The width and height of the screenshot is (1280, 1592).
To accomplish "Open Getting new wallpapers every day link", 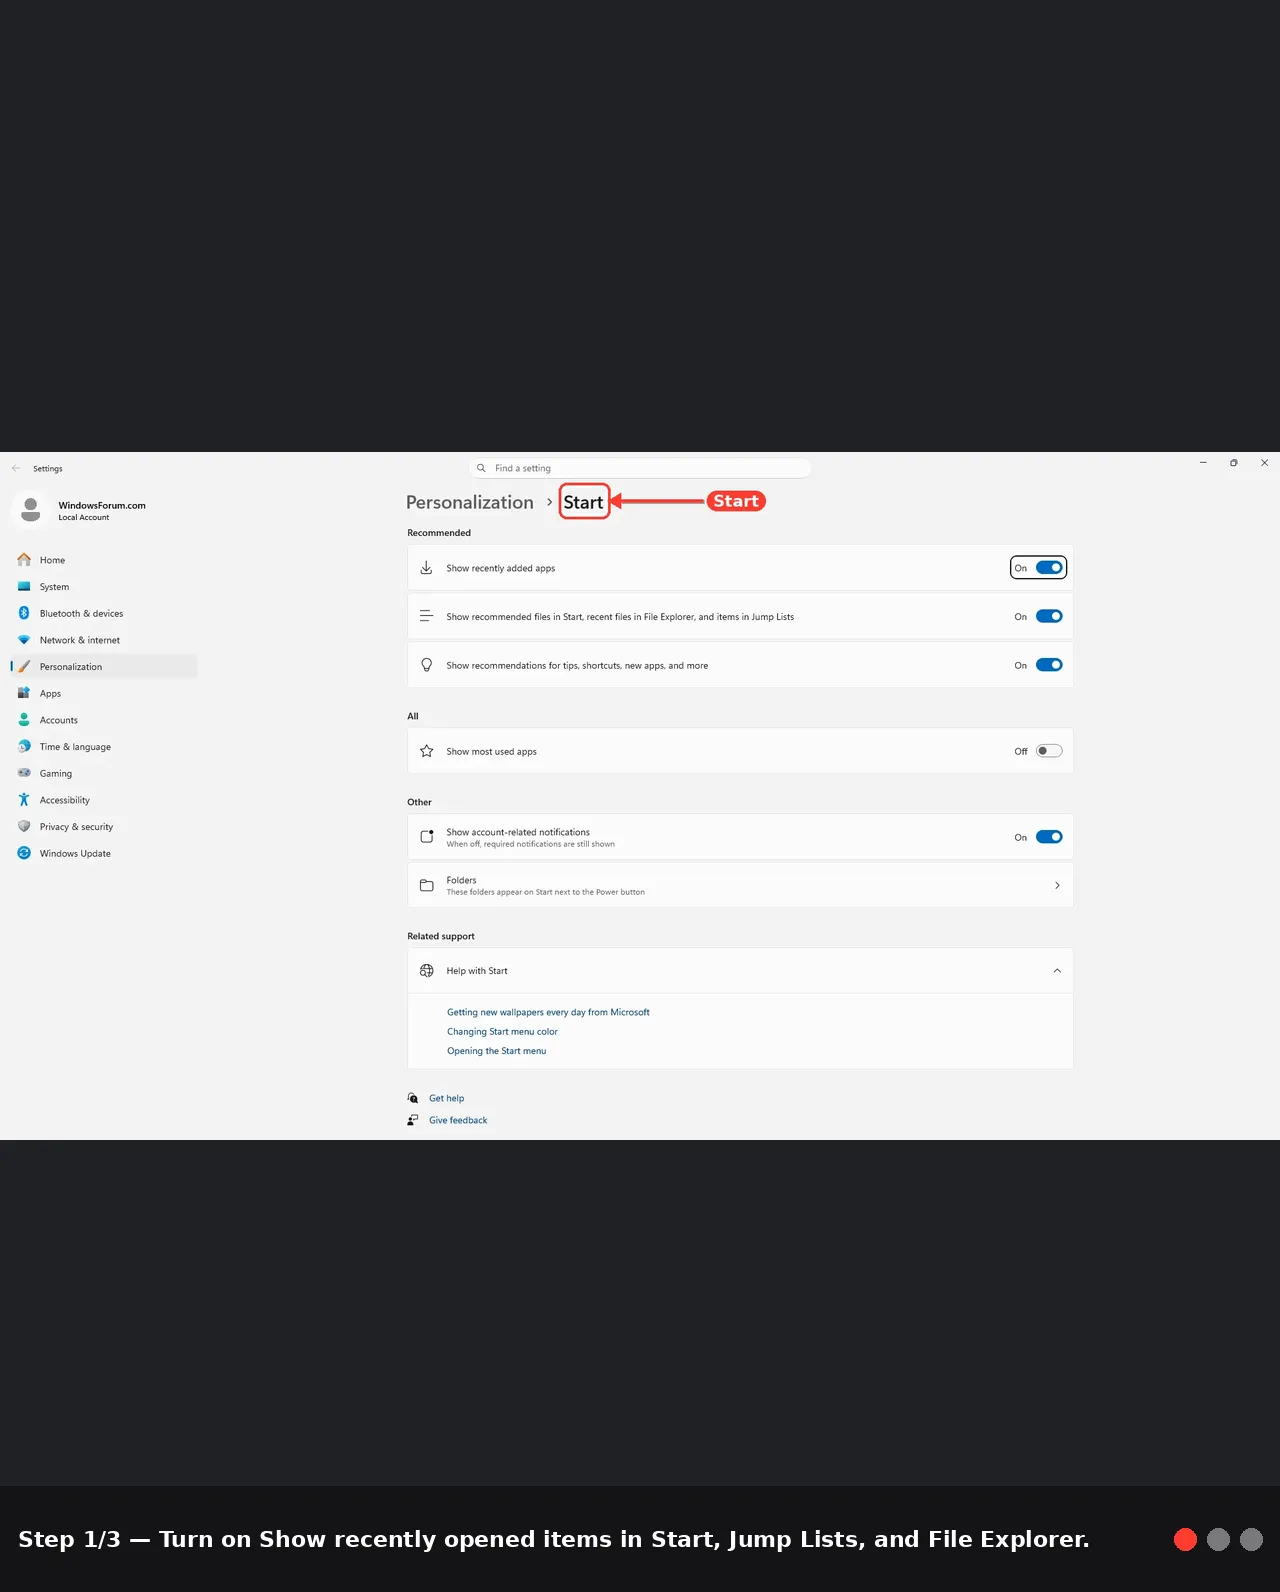I will click(x=548, y=1012).
